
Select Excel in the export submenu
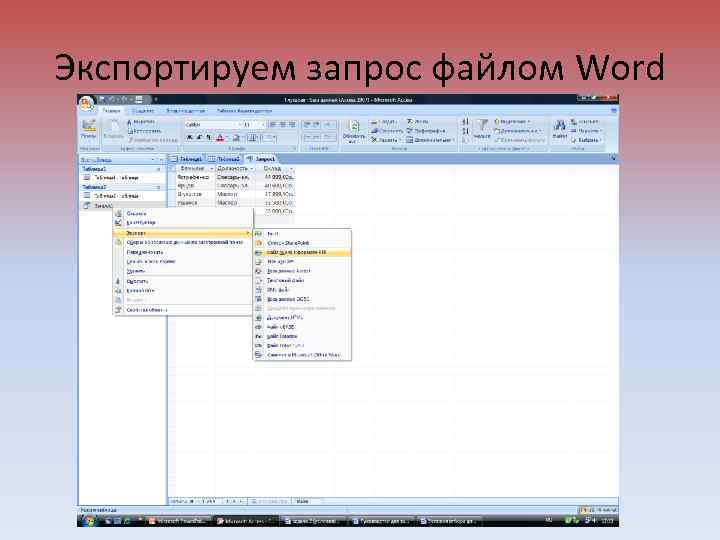coord(302,234)
